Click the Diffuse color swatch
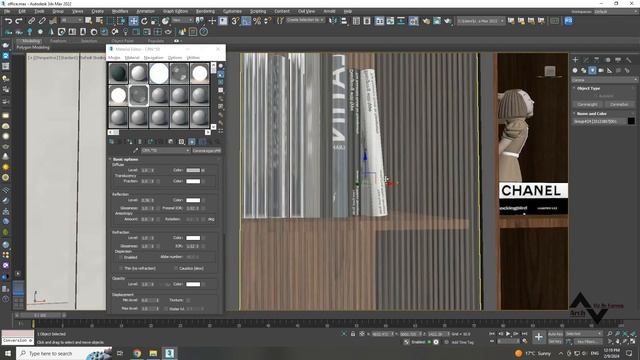The image size is (640, 360). (x=193, y=170)
